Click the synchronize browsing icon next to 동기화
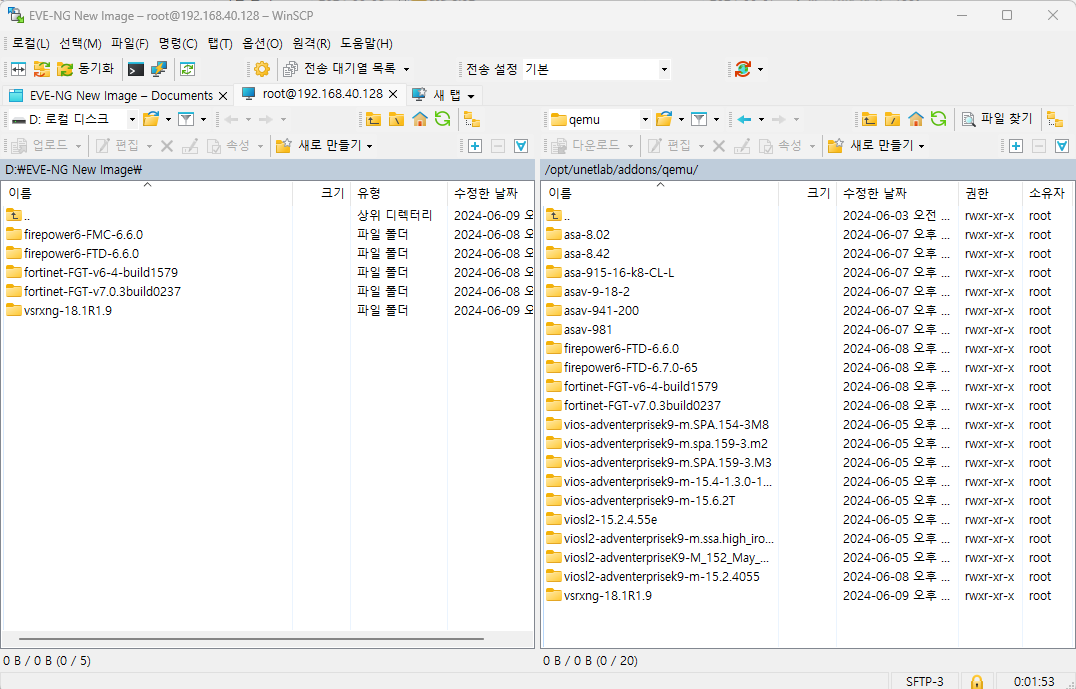The height and width of the screenshot is (689, 1076). click(x=42, y=69)
